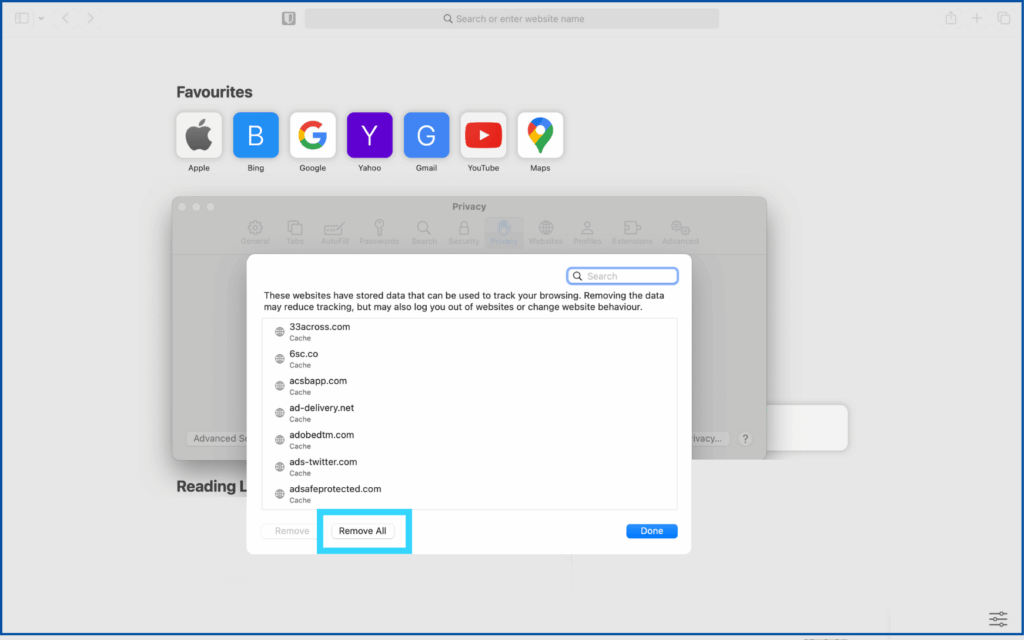The height and width of the screenshot is (640, 1024).
Task: Open the Yahoo favourite shortcut
Action: pyautogui.click(x=370, y=135)
